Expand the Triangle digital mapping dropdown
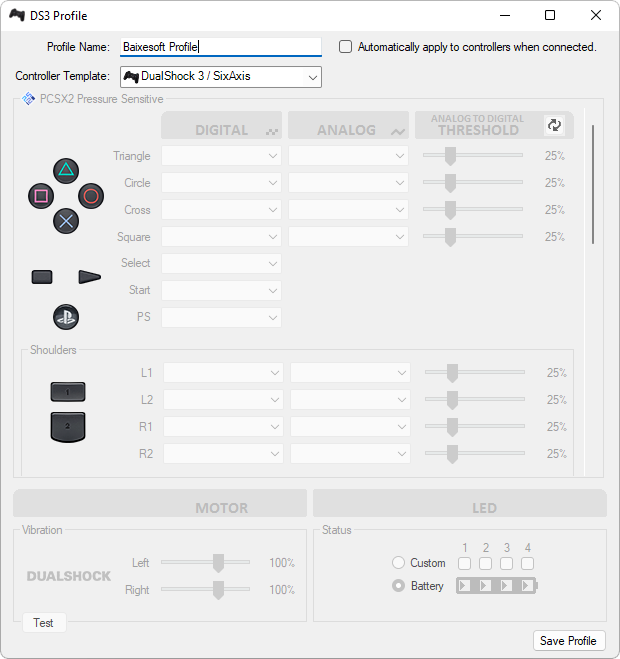The image size is (620, 659). pos(222,156)
